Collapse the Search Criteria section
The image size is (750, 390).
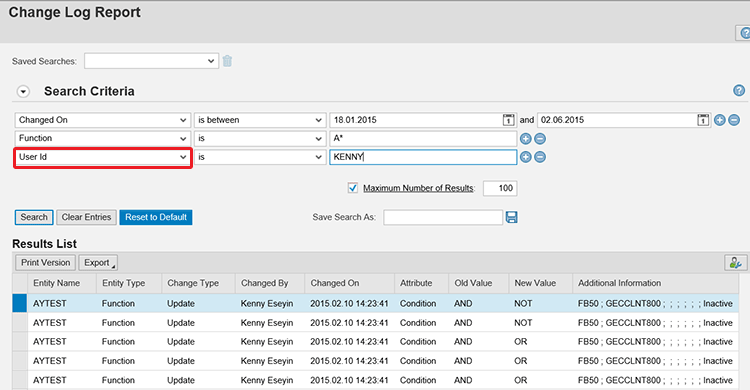(23, 91)
